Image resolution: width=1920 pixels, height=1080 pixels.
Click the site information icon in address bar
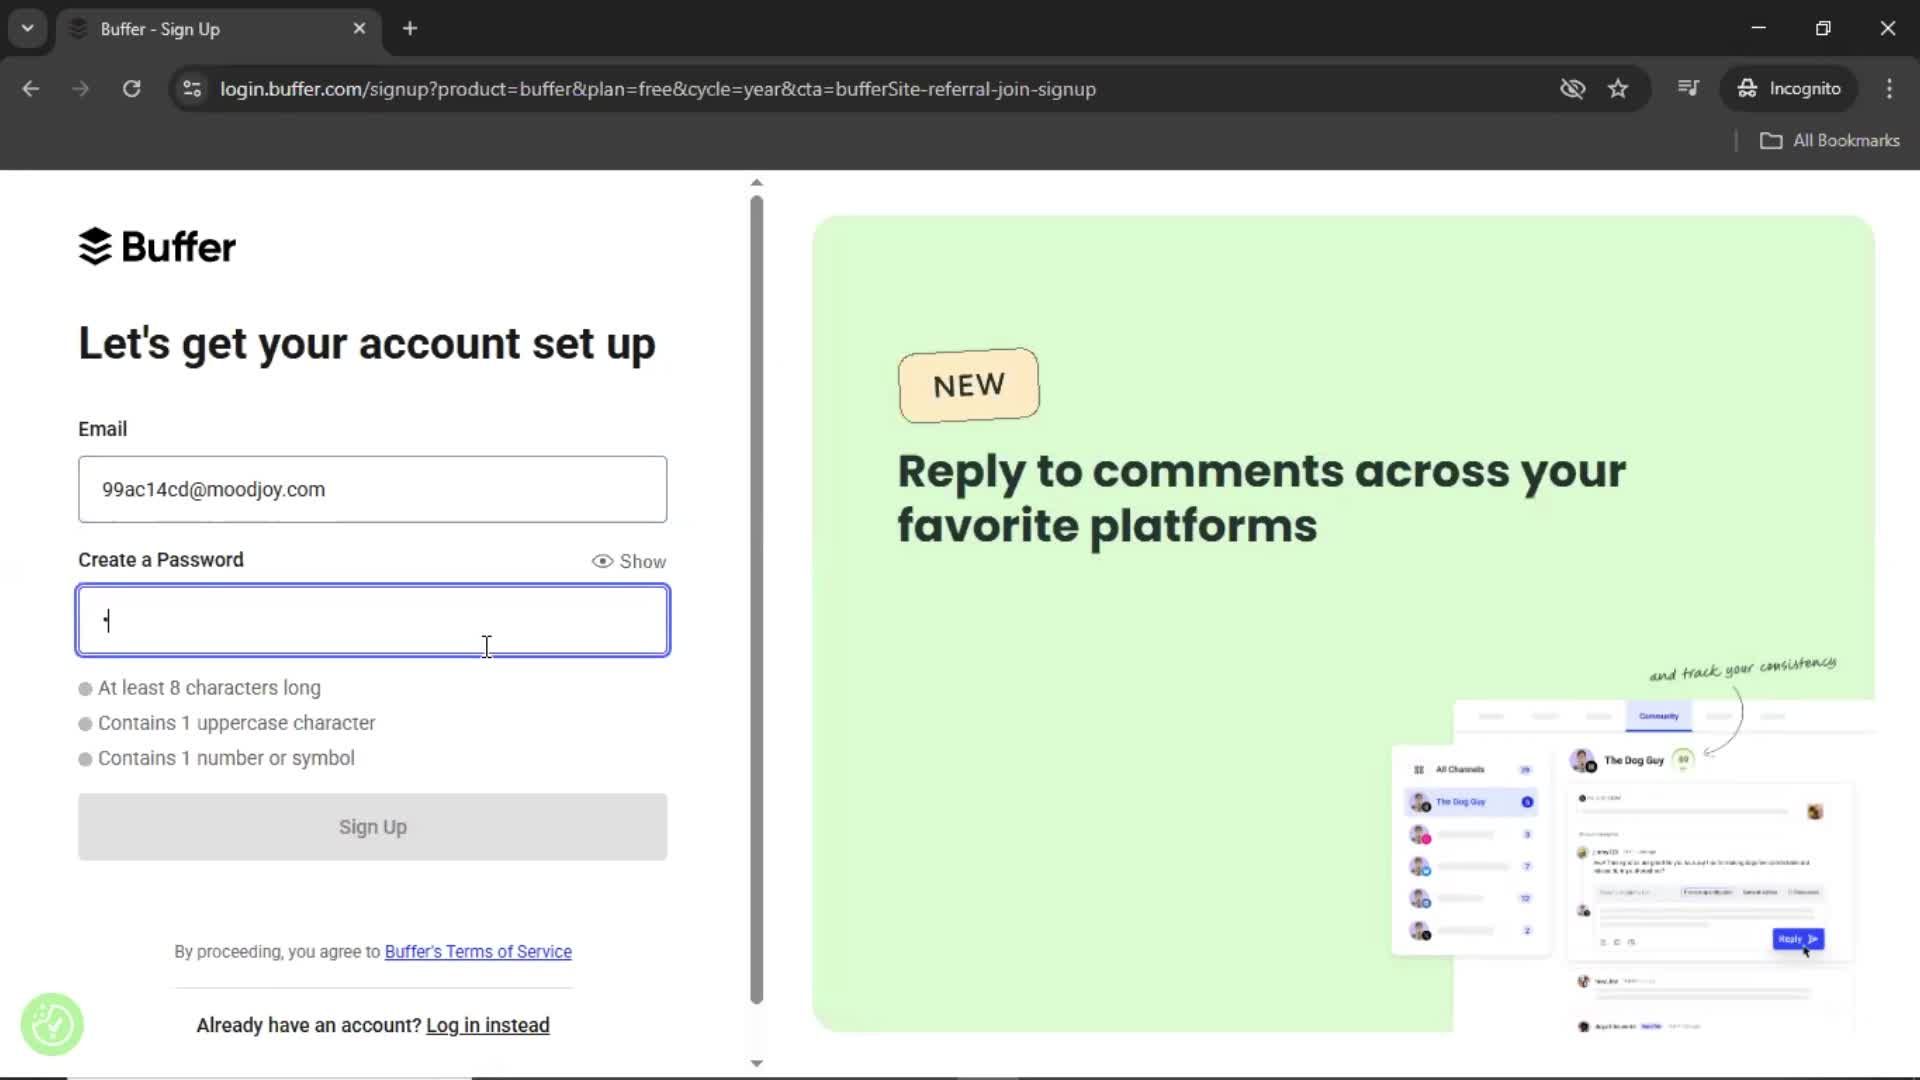(191, 89)
